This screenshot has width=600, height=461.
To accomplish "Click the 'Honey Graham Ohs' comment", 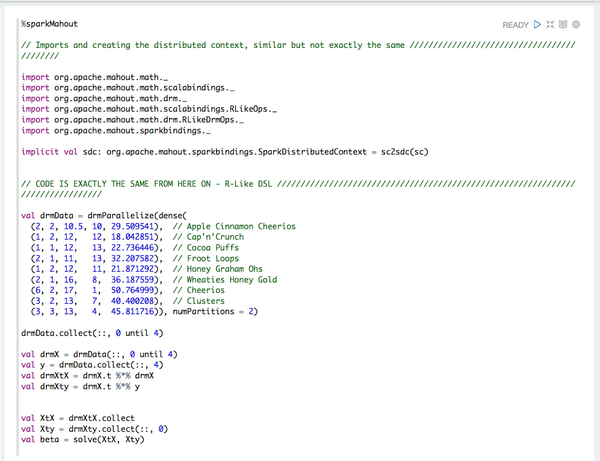I will click(x=218, y=269).
